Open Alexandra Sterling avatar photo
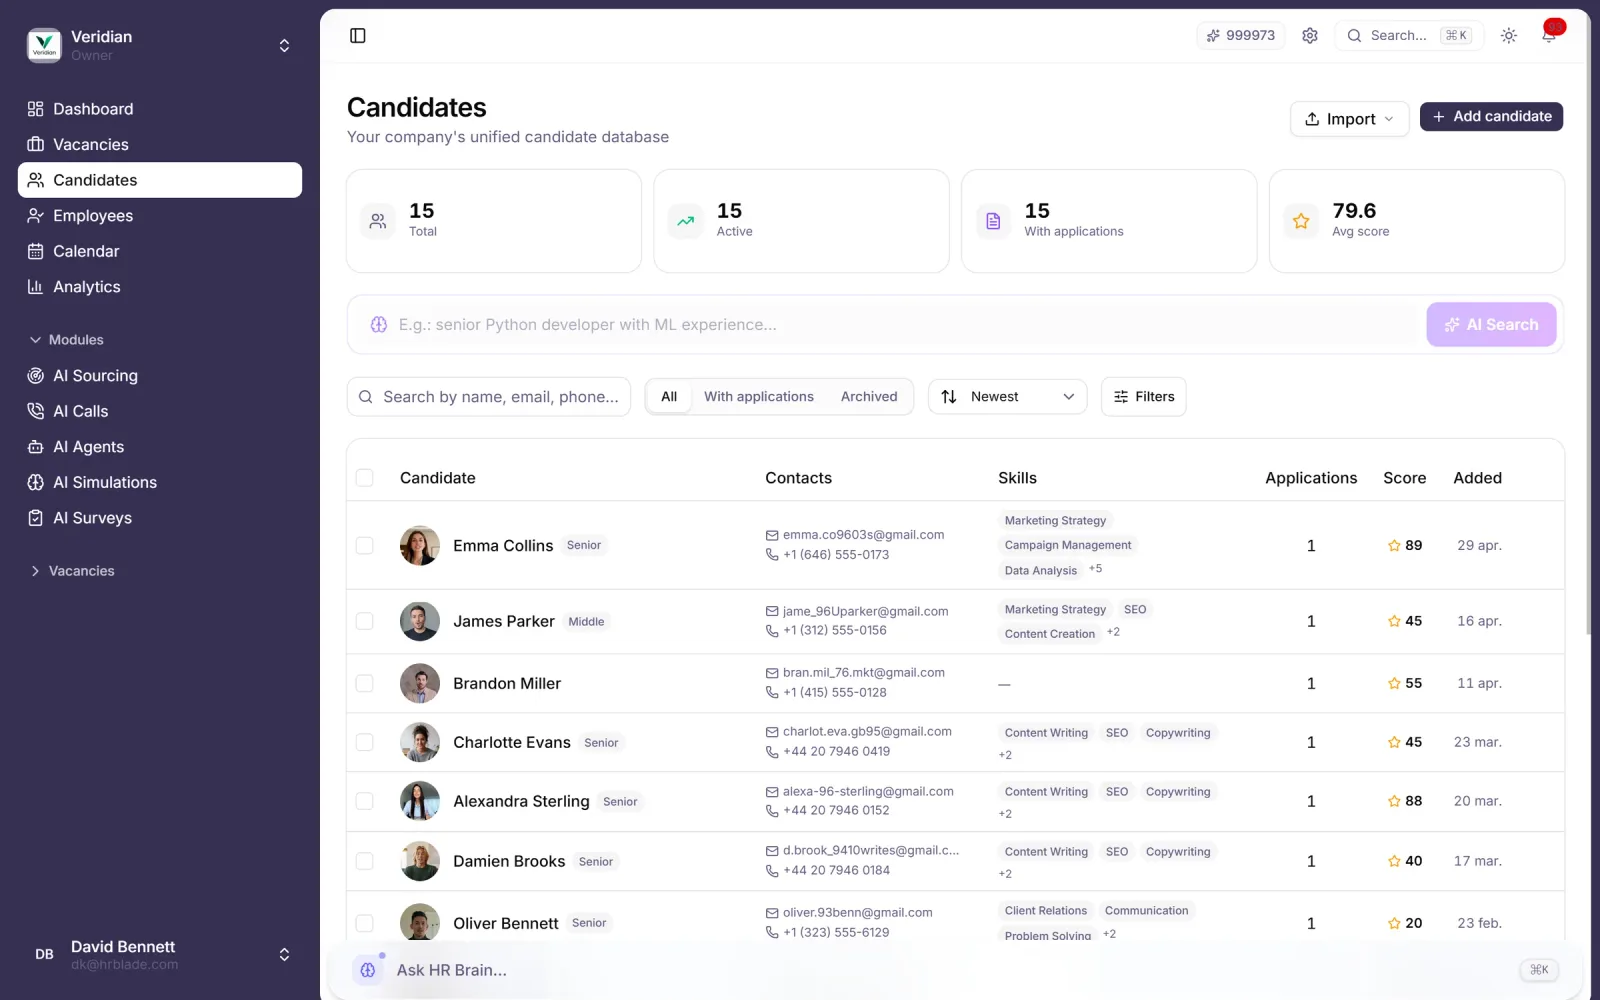1600x1000 pixels. pyautogui.click(x=420, y=802)
